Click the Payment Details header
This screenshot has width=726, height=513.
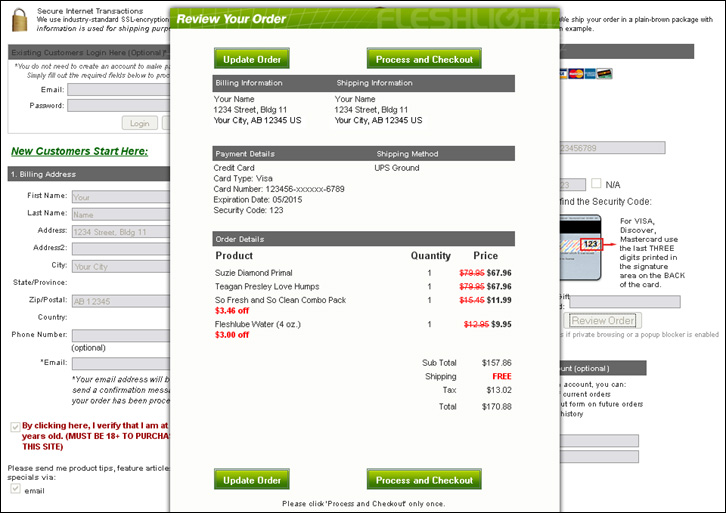(245, 154)
